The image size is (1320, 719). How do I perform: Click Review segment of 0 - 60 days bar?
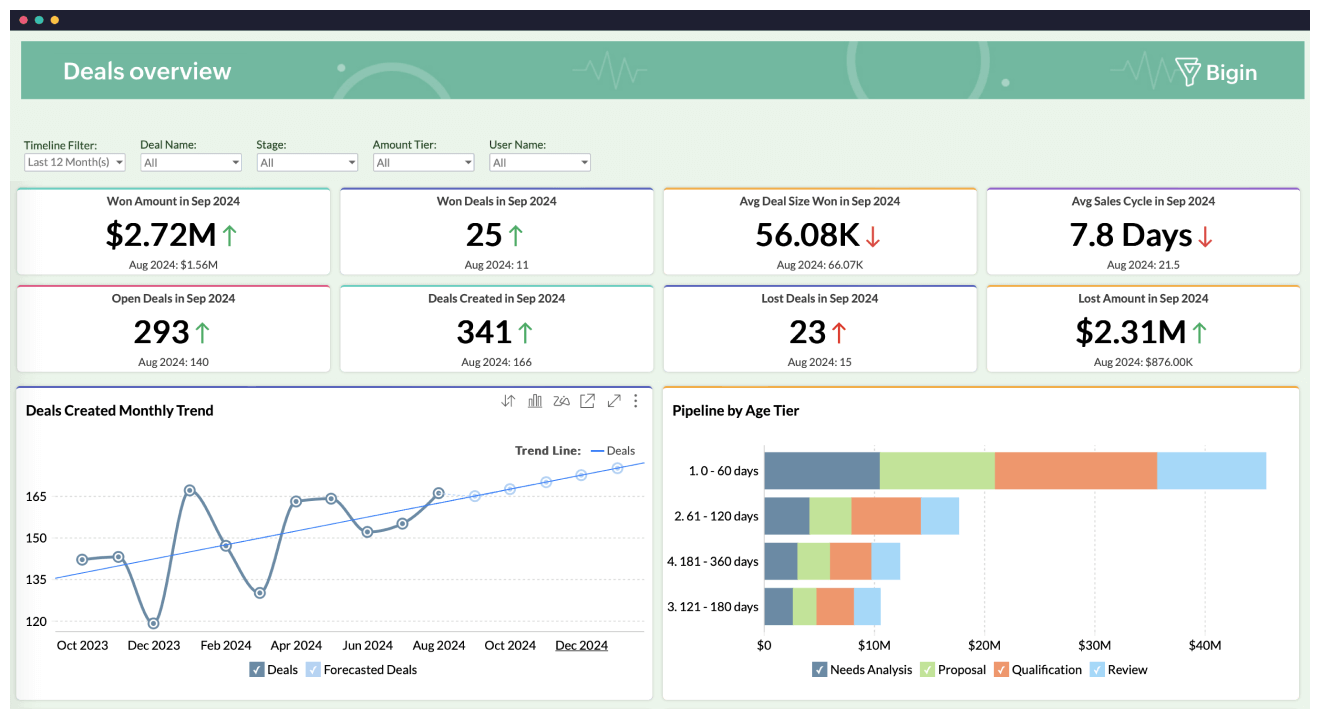pos(1211,471)
